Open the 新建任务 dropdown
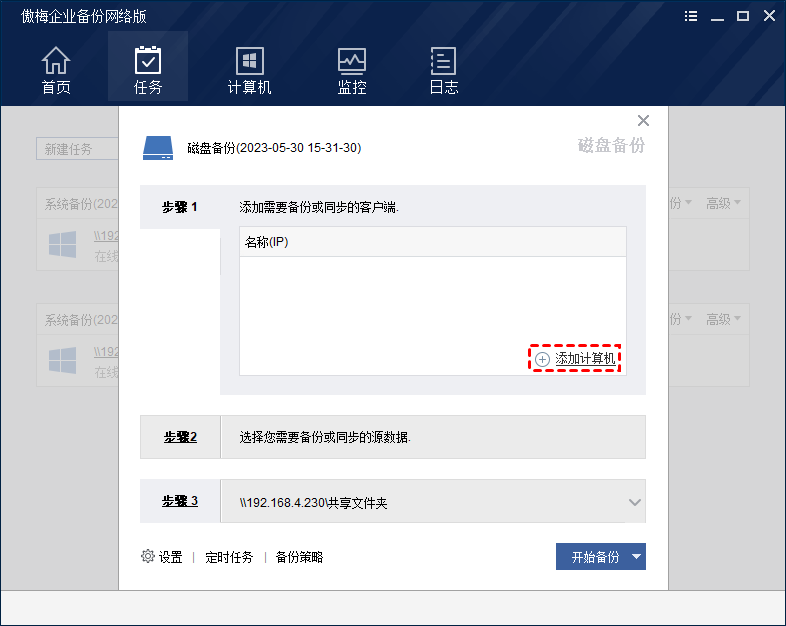Screen dimensions: 786x626 coord(76,149)
